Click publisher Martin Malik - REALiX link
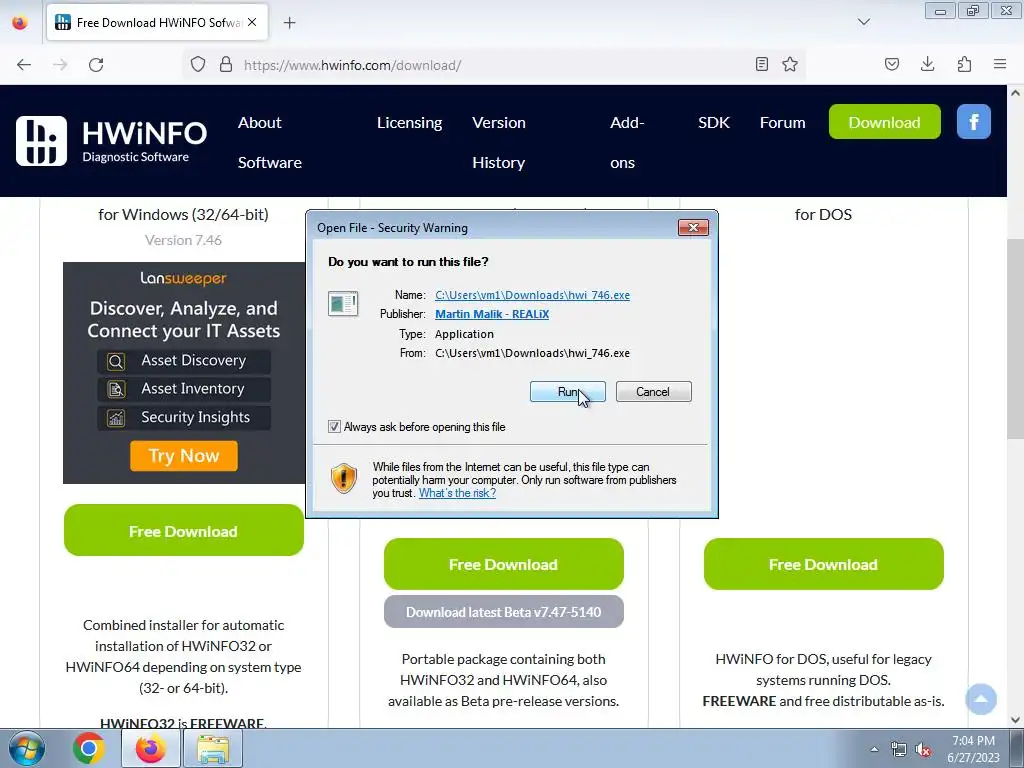The image size is (1024, 768). coord(492,314)
